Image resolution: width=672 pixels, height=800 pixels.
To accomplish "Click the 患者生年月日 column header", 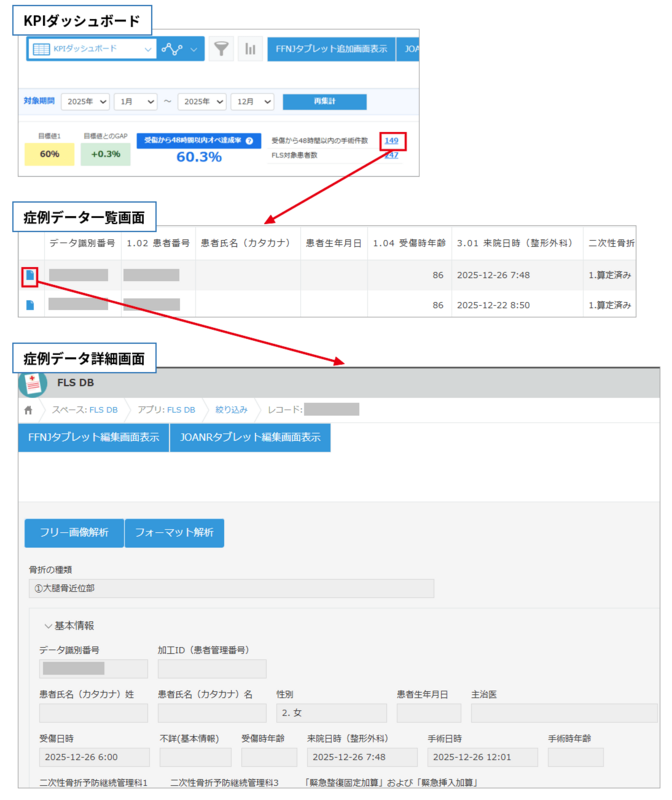I will tap(334, 243).
